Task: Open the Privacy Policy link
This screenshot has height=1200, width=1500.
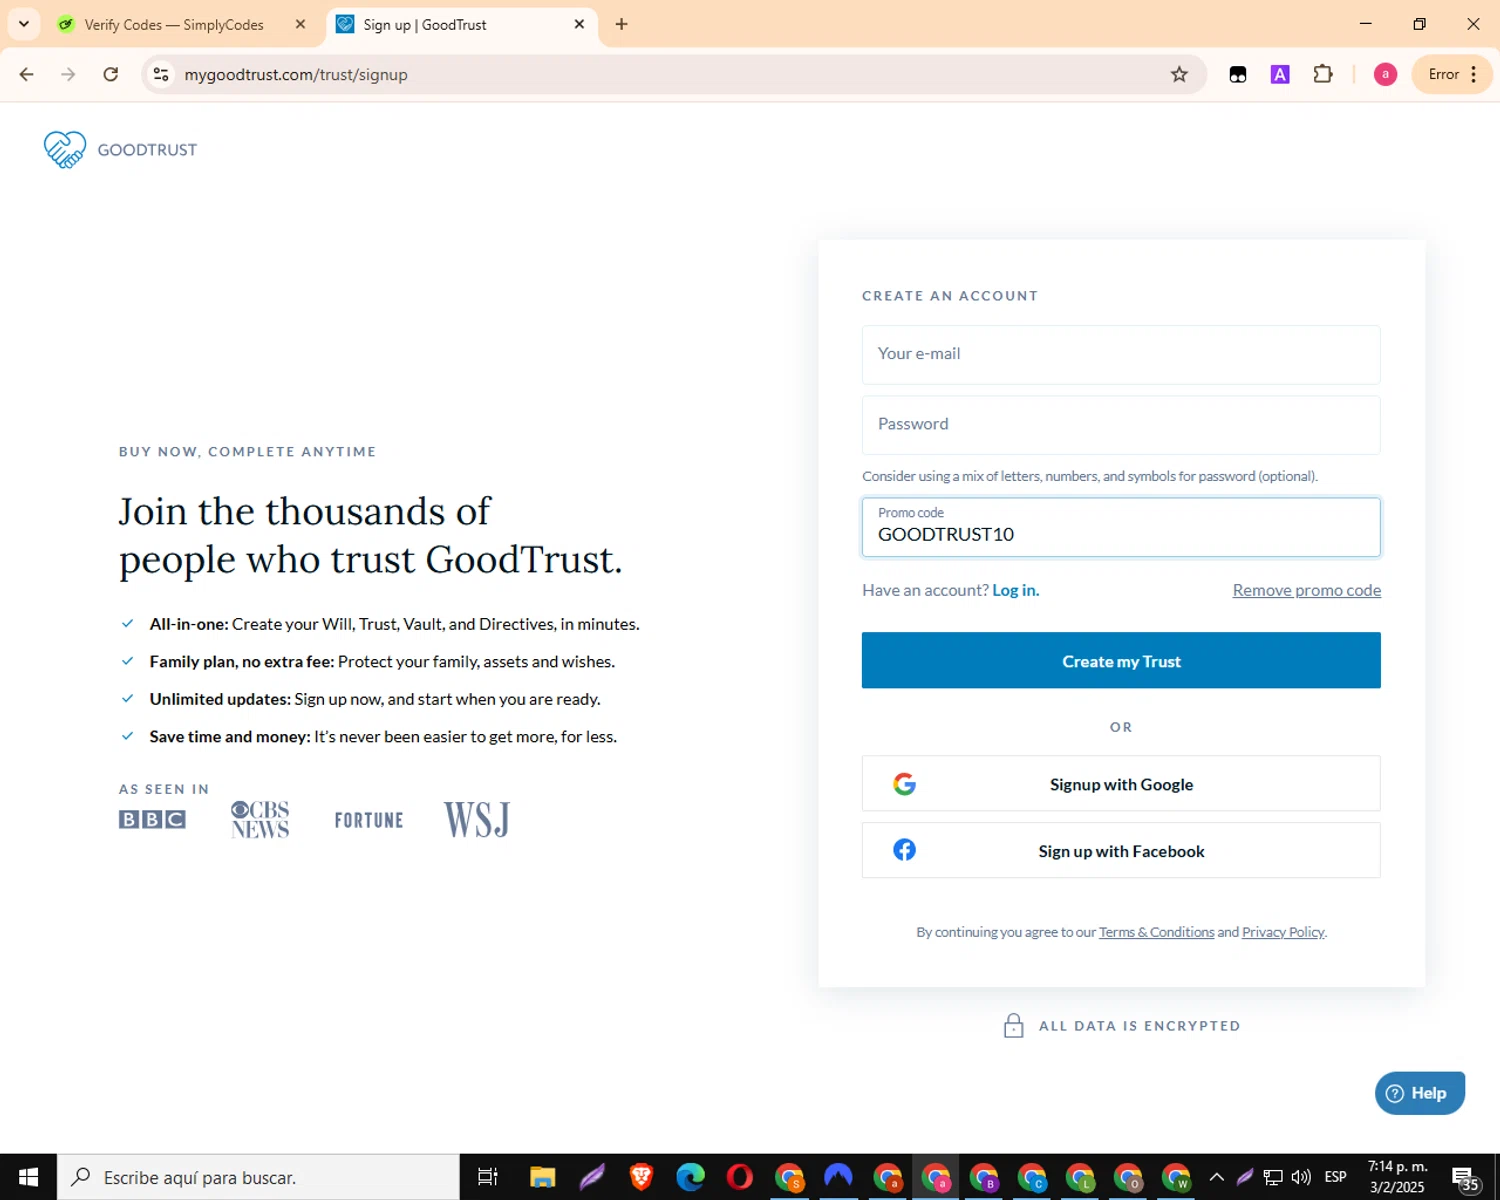Action: pos(1283,932)
